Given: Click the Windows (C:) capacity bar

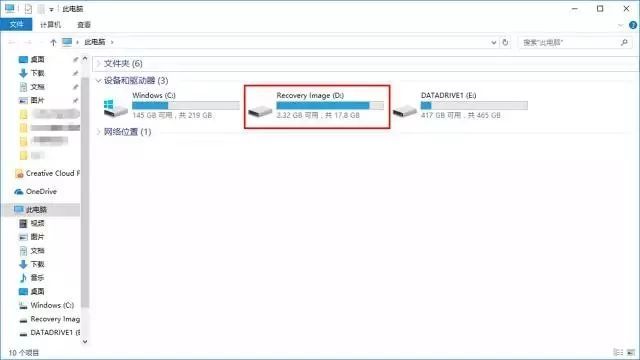Looking at the screenshot, I should pos(186,105).
